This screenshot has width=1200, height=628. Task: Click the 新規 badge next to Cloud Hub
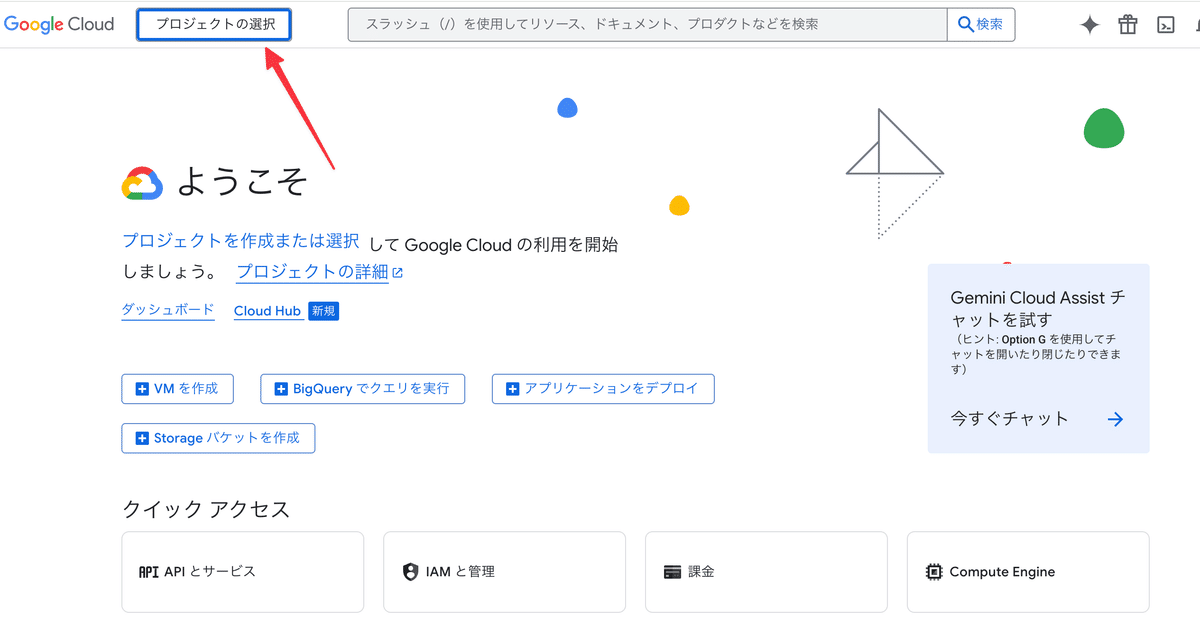point(324,311)
